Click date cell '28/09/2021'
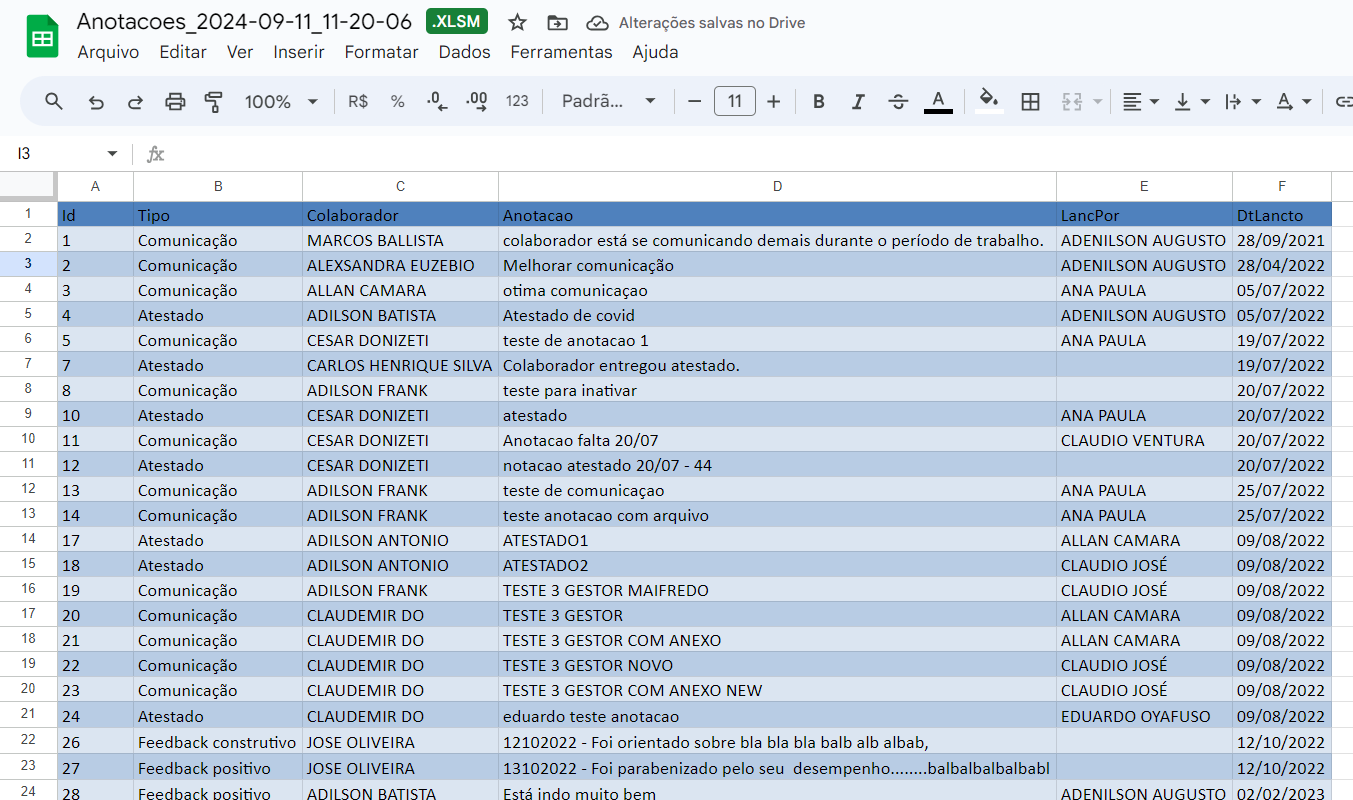This screenshot has height=800, width=1353. click(1281, 240)
